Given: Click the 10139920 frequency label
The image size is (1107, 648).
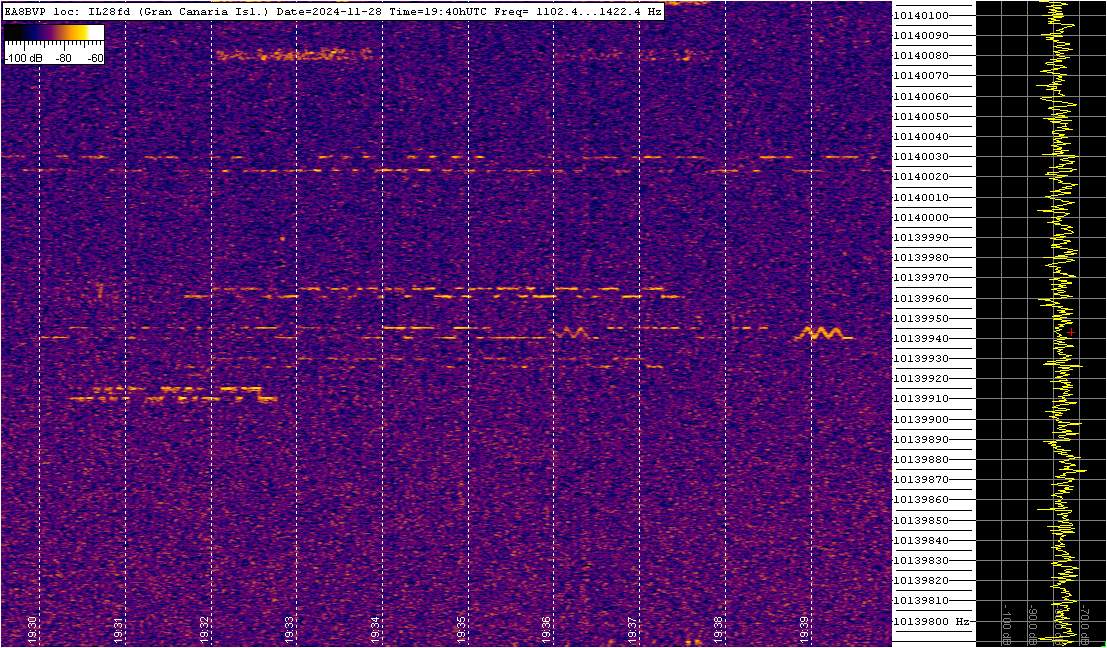Looking at the screenshot, I should pos(921,379).
